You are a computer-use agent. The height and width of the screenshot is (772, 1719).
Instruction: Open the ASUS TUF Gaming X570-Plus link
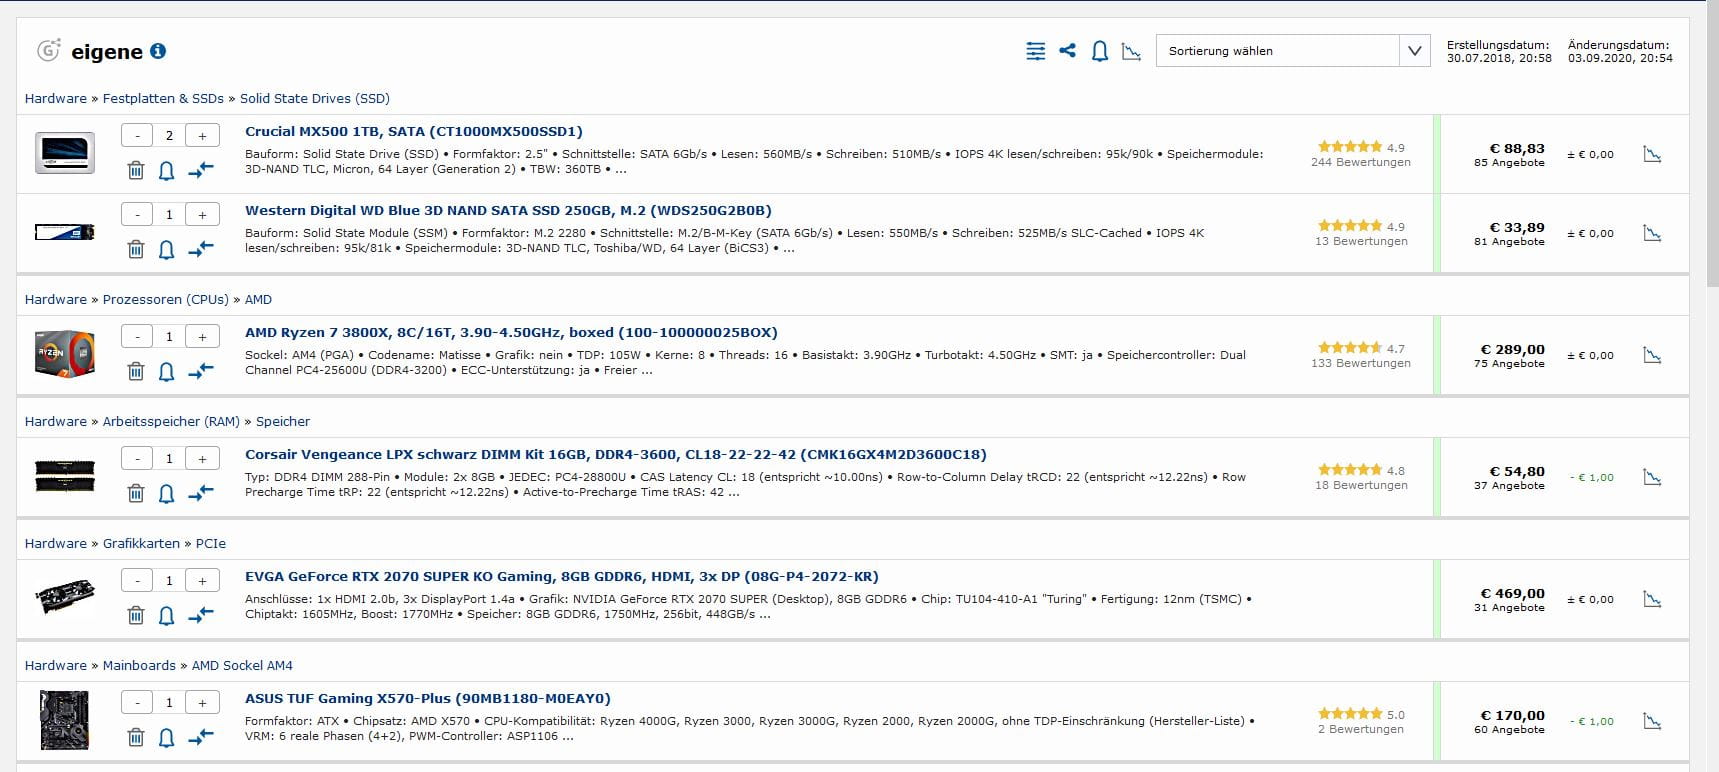(427, 698)
